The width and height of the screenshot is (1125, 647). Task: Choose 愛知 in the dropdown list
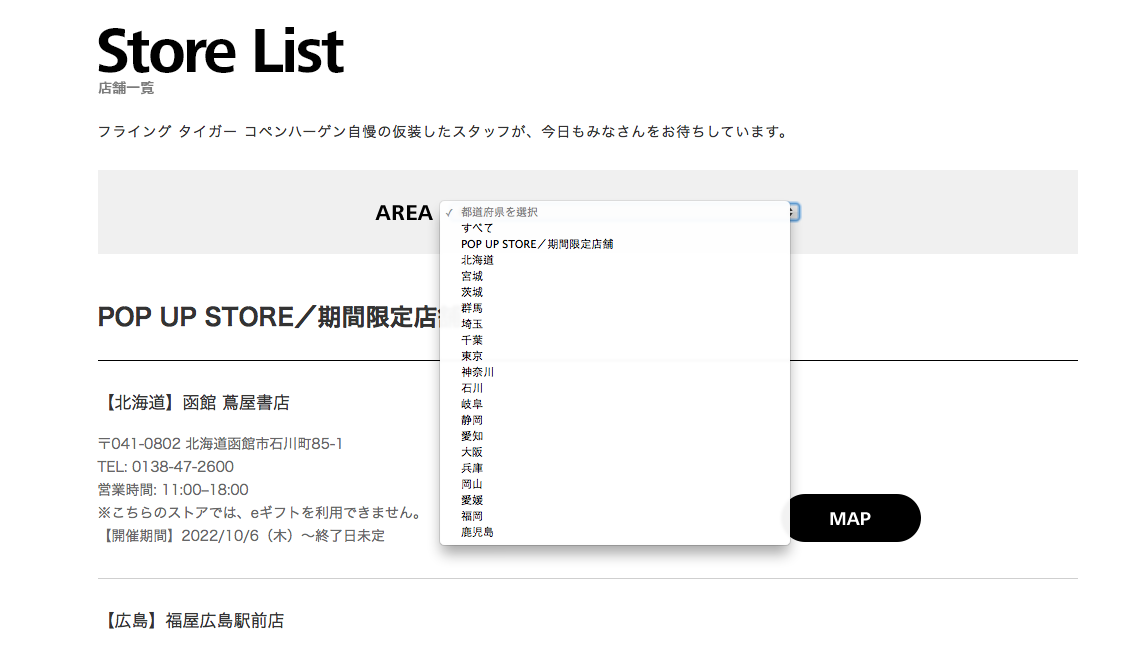click(x=614, y=436)
